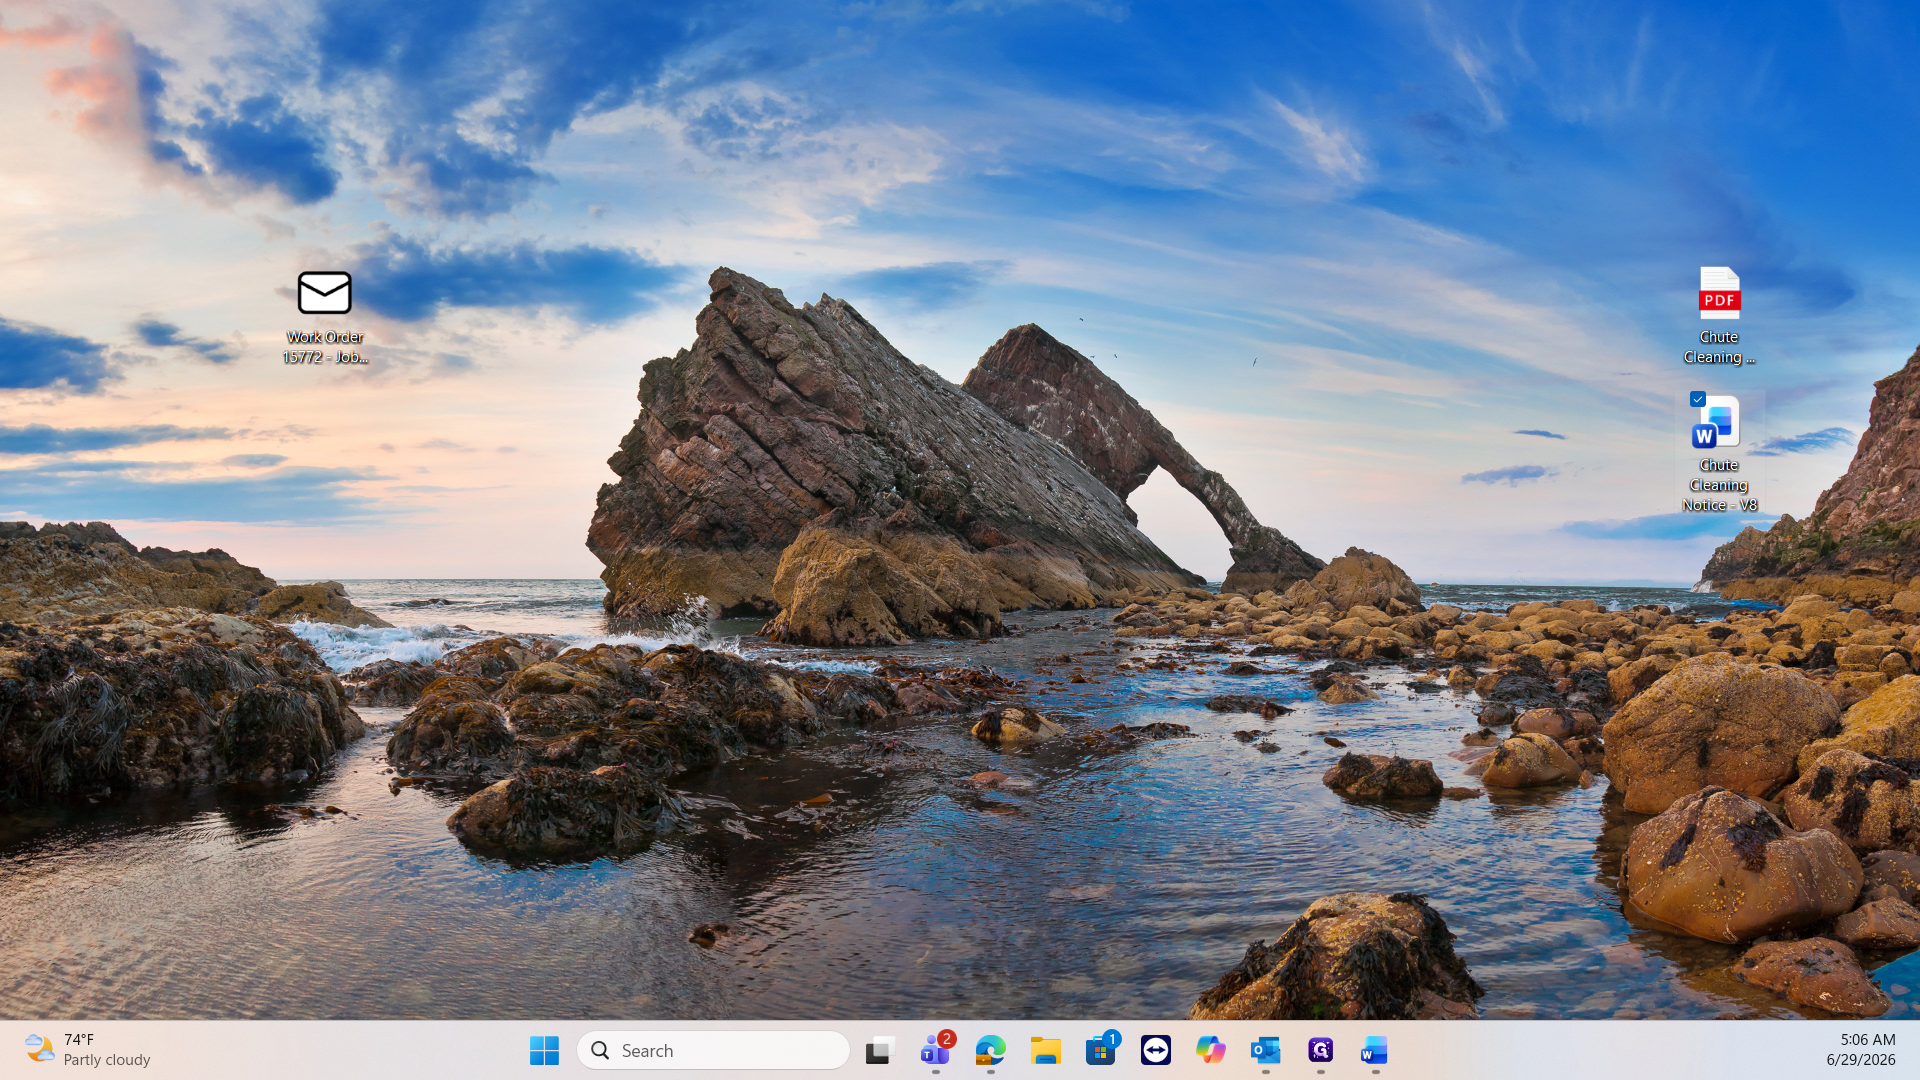
Task: Open the weather widget showing 74°F
Action: [88, 1050]
